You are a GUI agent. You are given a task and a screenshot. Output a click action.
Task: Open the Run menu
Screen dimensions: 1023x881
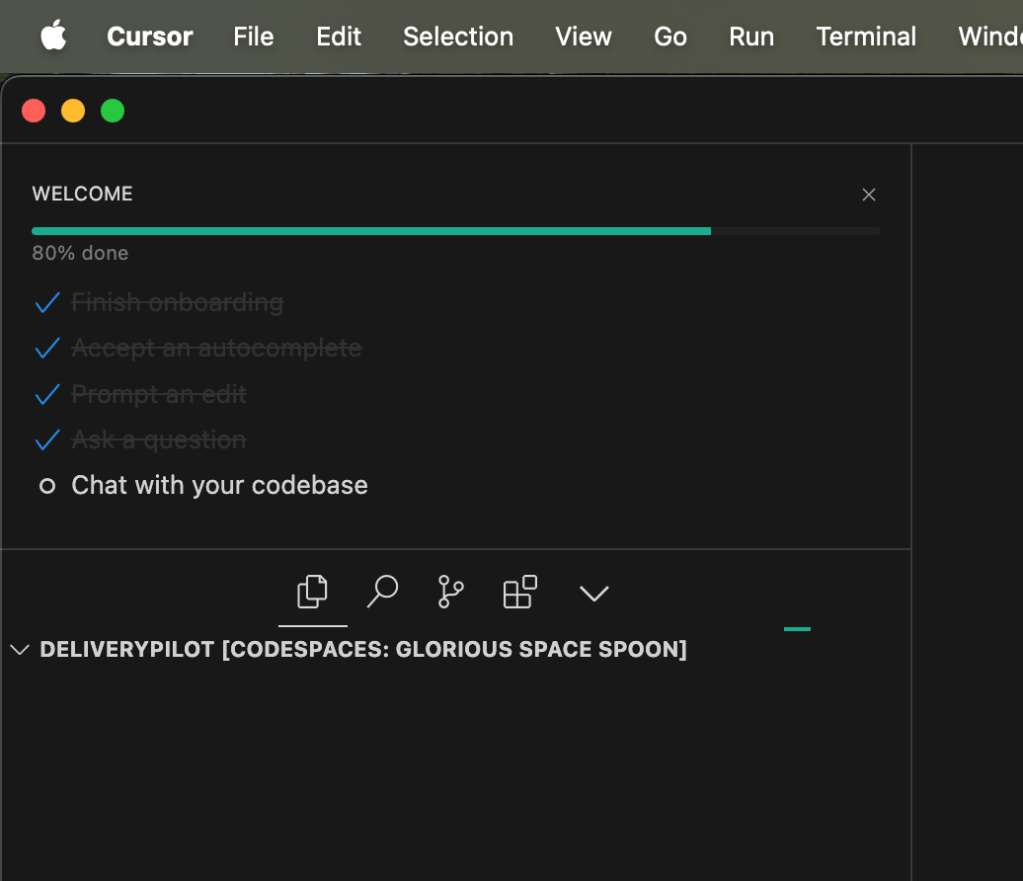[751, 37]
